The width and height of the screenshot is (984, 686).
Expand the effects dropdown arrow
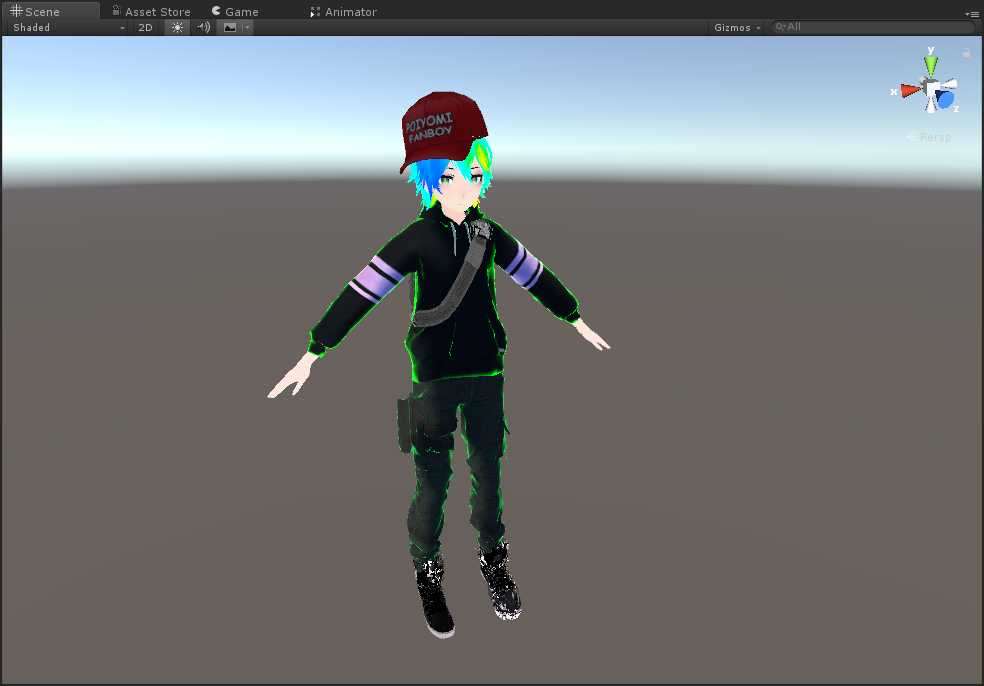pyautogui.click(x=247, y=28)
